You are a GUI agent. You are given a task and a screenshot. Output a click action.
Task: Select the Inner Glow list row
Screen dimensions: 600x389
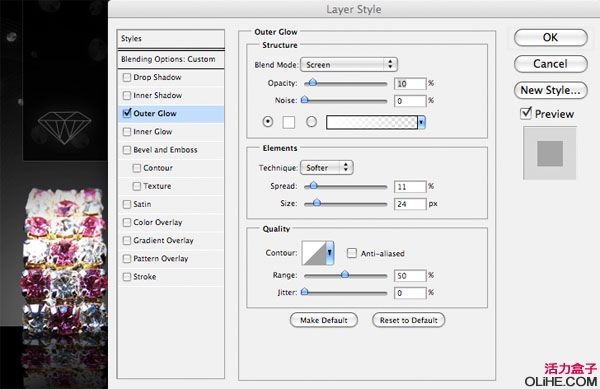click(171, 132)
